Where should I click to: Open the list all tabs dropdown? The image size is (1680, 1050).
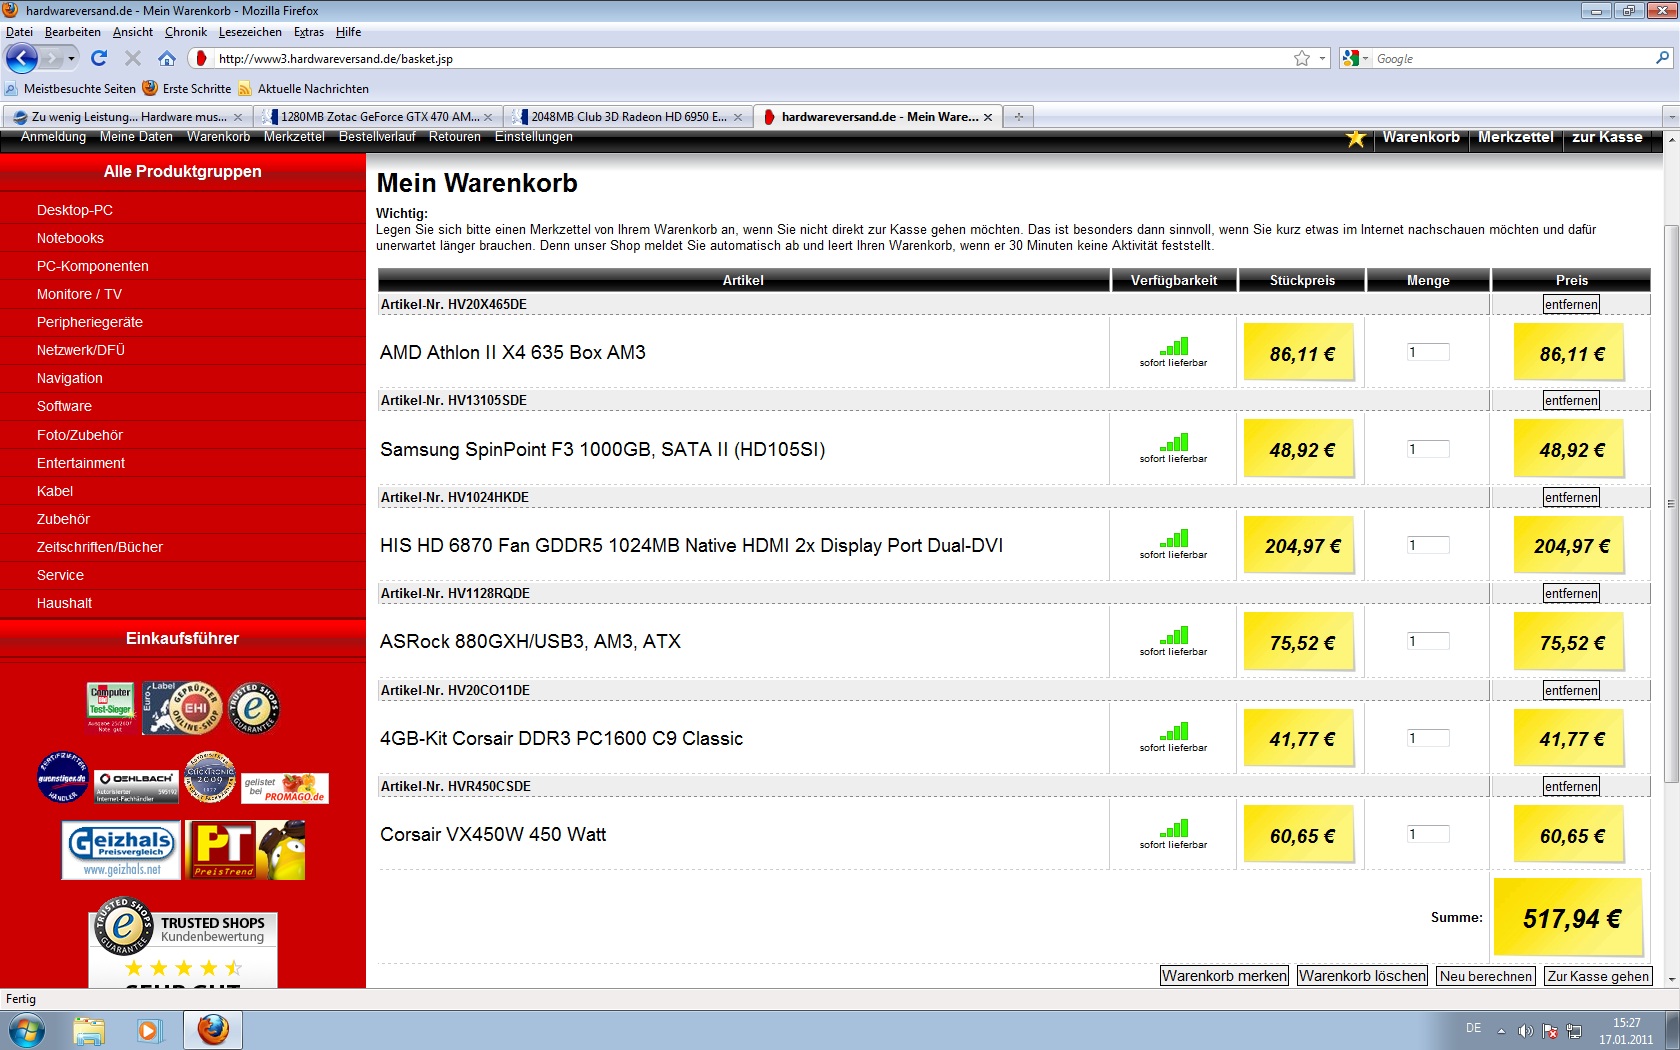click(1671, 117)
